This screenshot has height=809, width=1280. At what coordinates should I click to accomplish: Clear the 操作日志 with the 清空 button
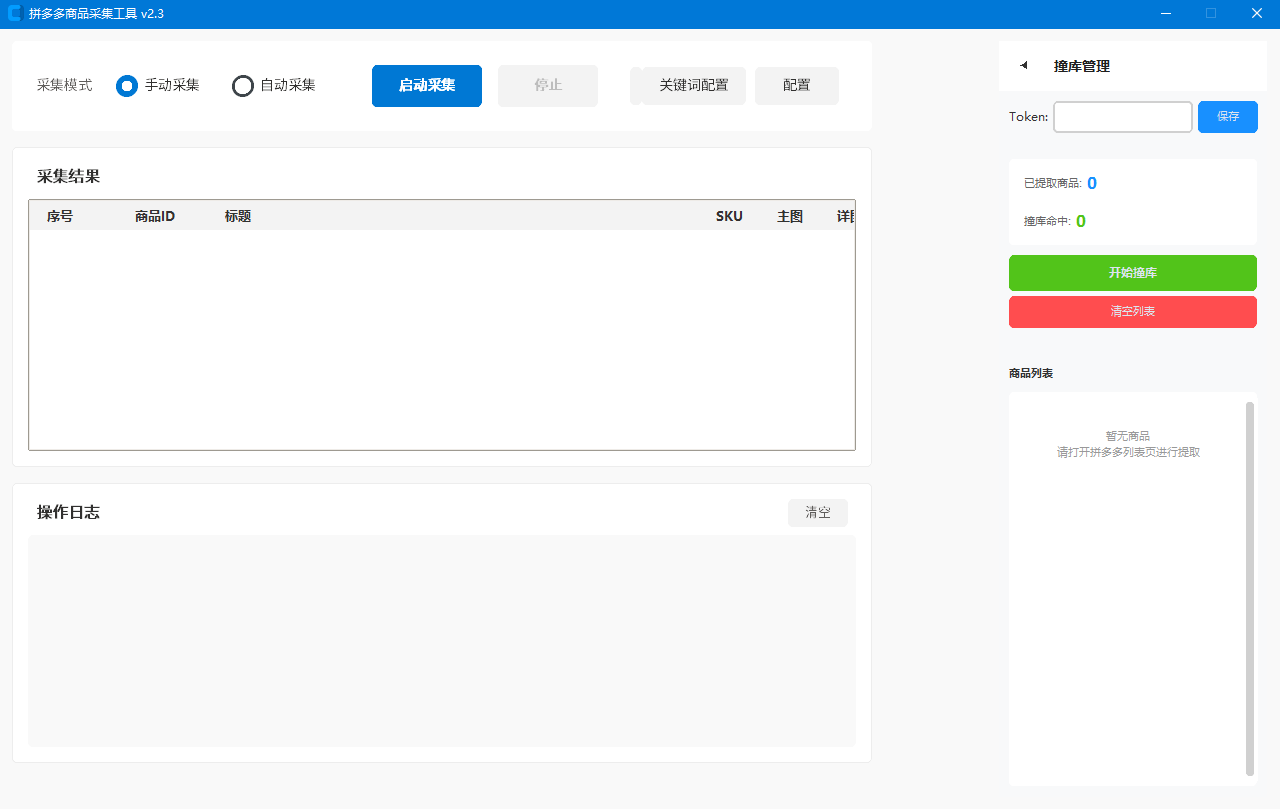tap(817, 513)
